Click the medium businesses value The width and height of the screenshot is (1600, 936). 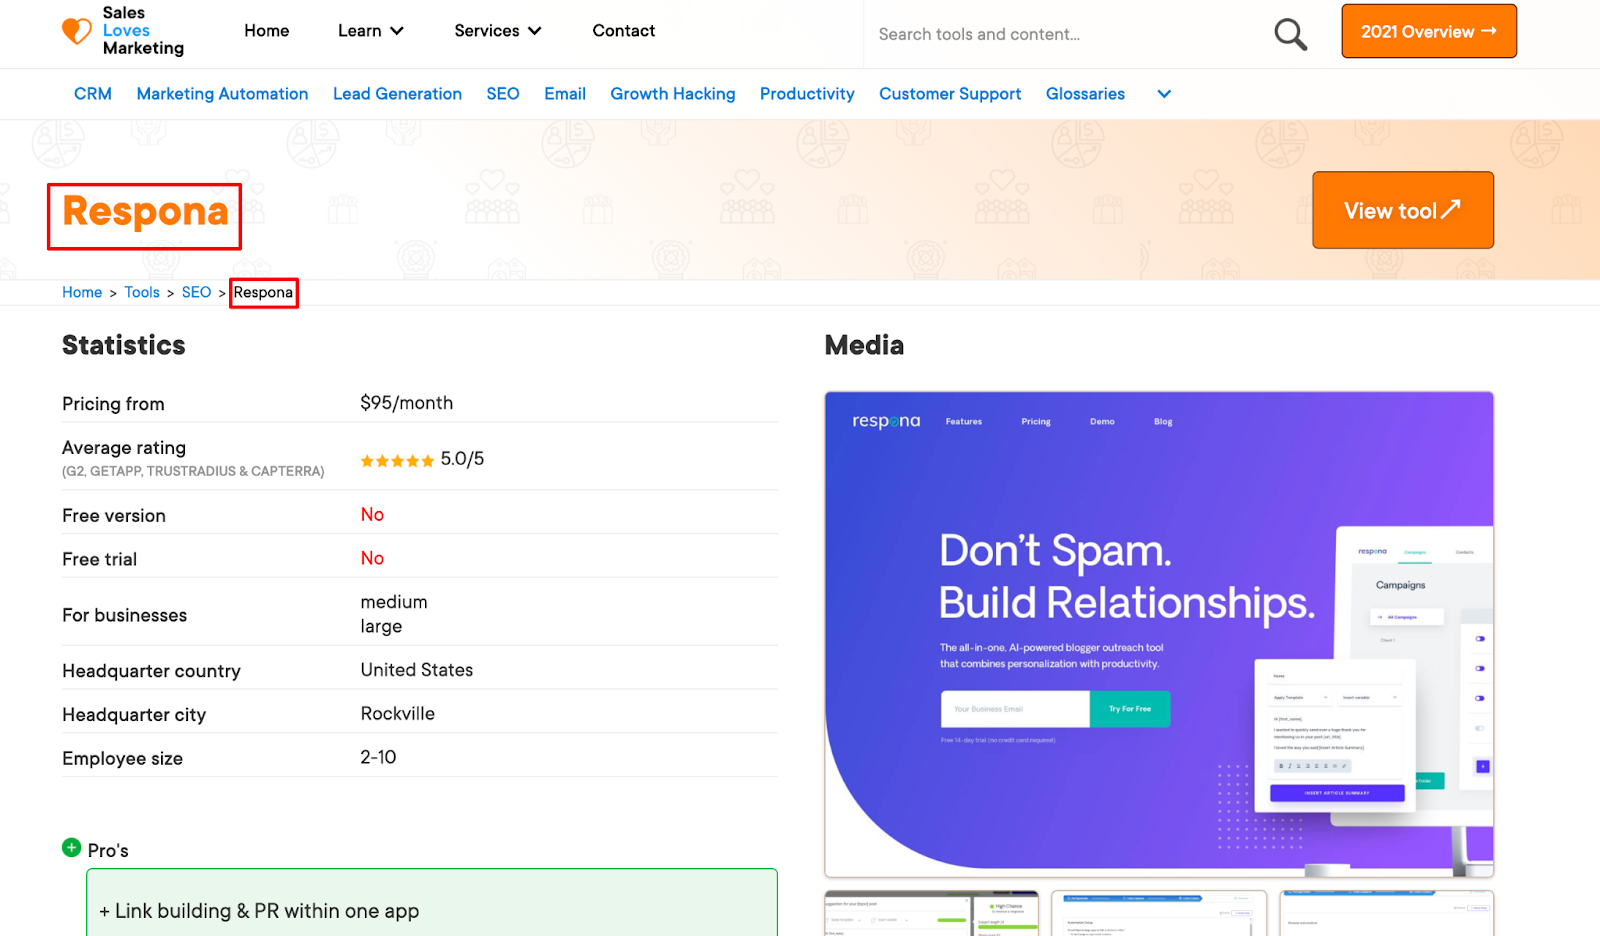click(x=394, y=602)
